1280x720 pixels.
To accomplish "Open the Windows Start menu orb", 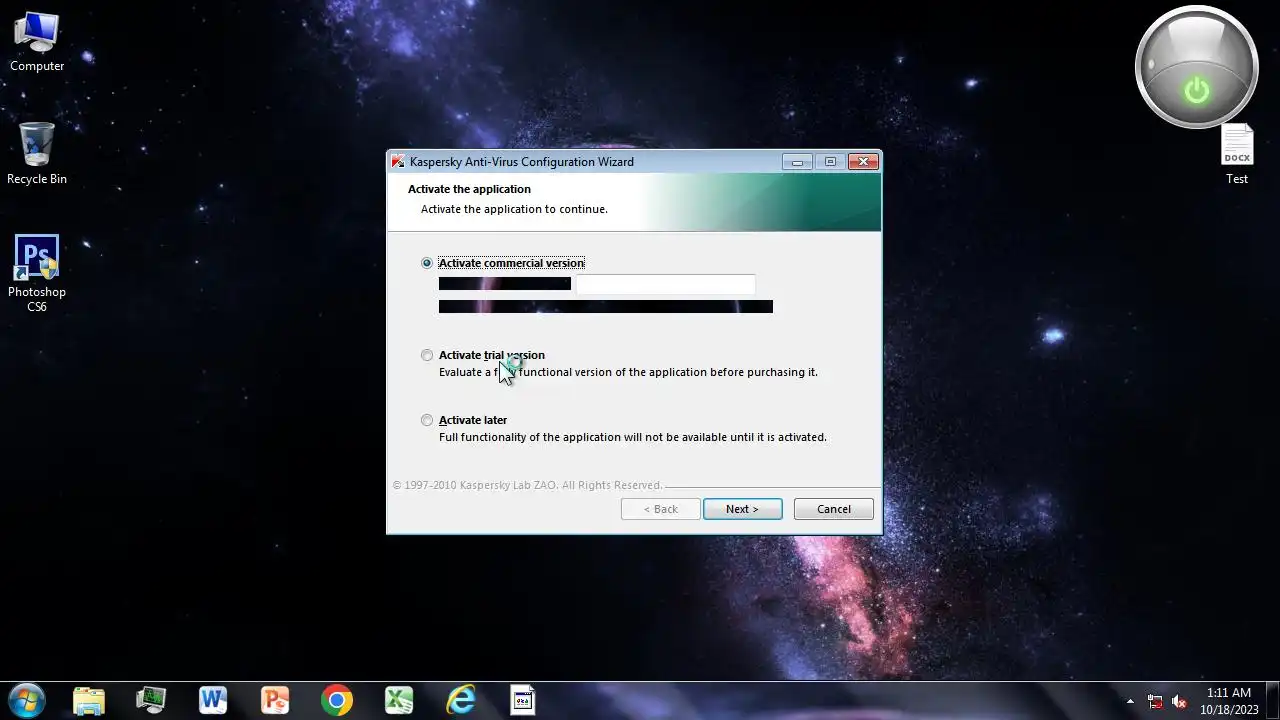I will point(26,700).
